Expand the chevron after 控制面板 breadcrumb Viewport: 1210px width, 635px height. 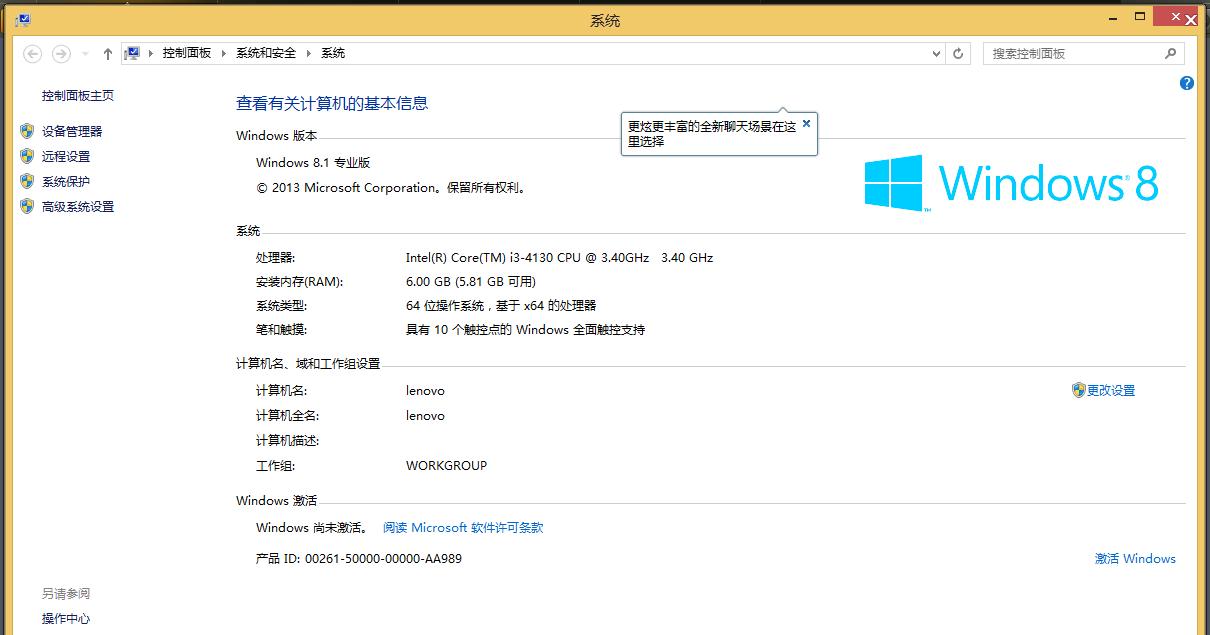tap(224, 53)
